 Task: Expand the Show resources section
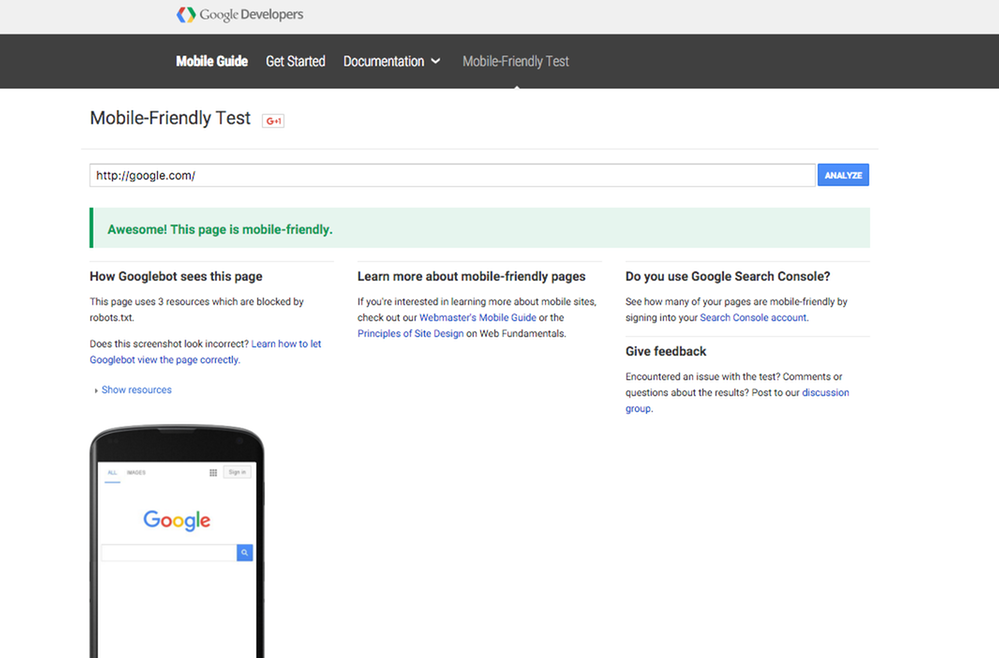(135, 390)
